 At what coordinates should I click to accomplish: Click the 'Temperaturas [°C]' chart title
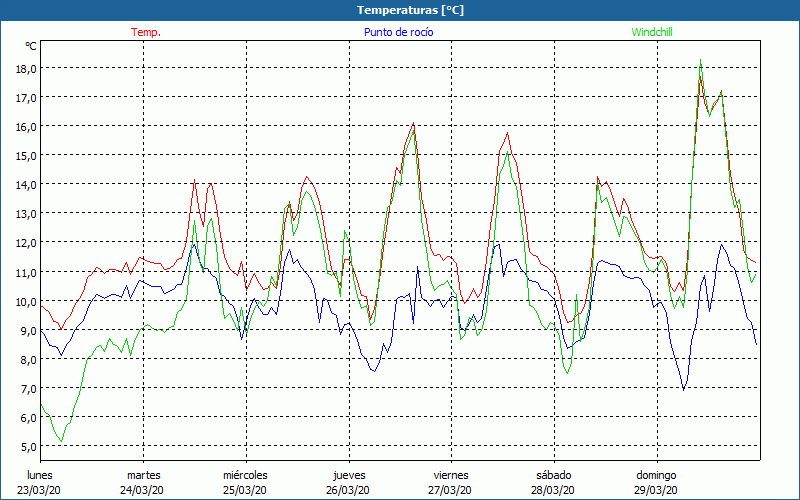click(x=410, y=10)
